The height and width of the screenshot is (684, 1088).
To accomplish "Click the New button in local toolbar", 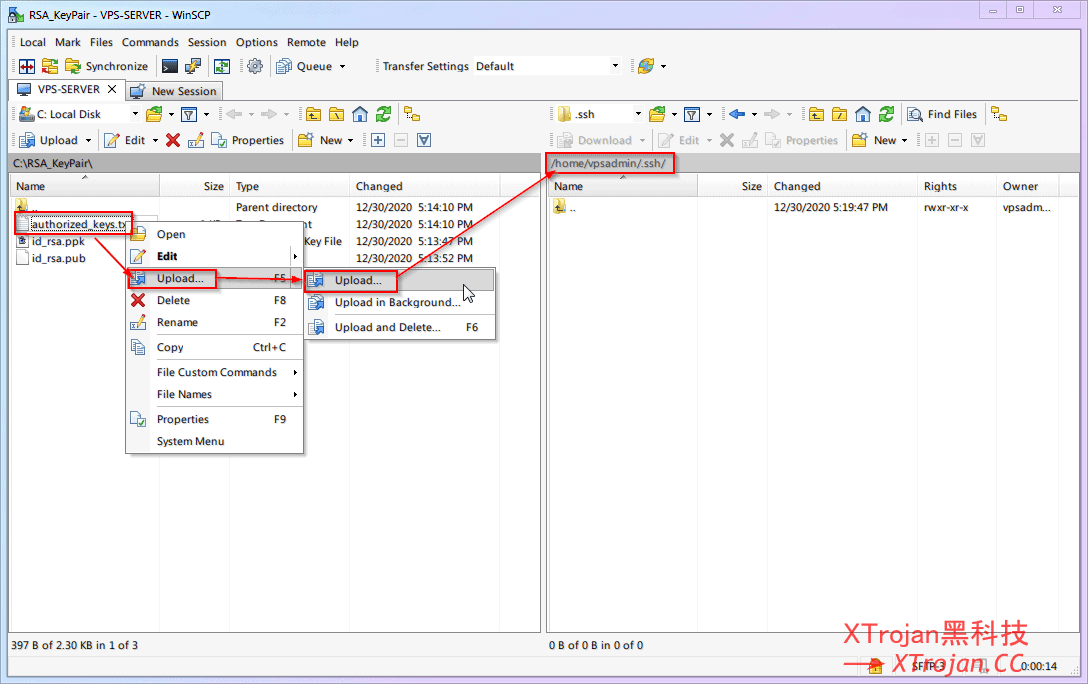I will click(x=320, y=140).
